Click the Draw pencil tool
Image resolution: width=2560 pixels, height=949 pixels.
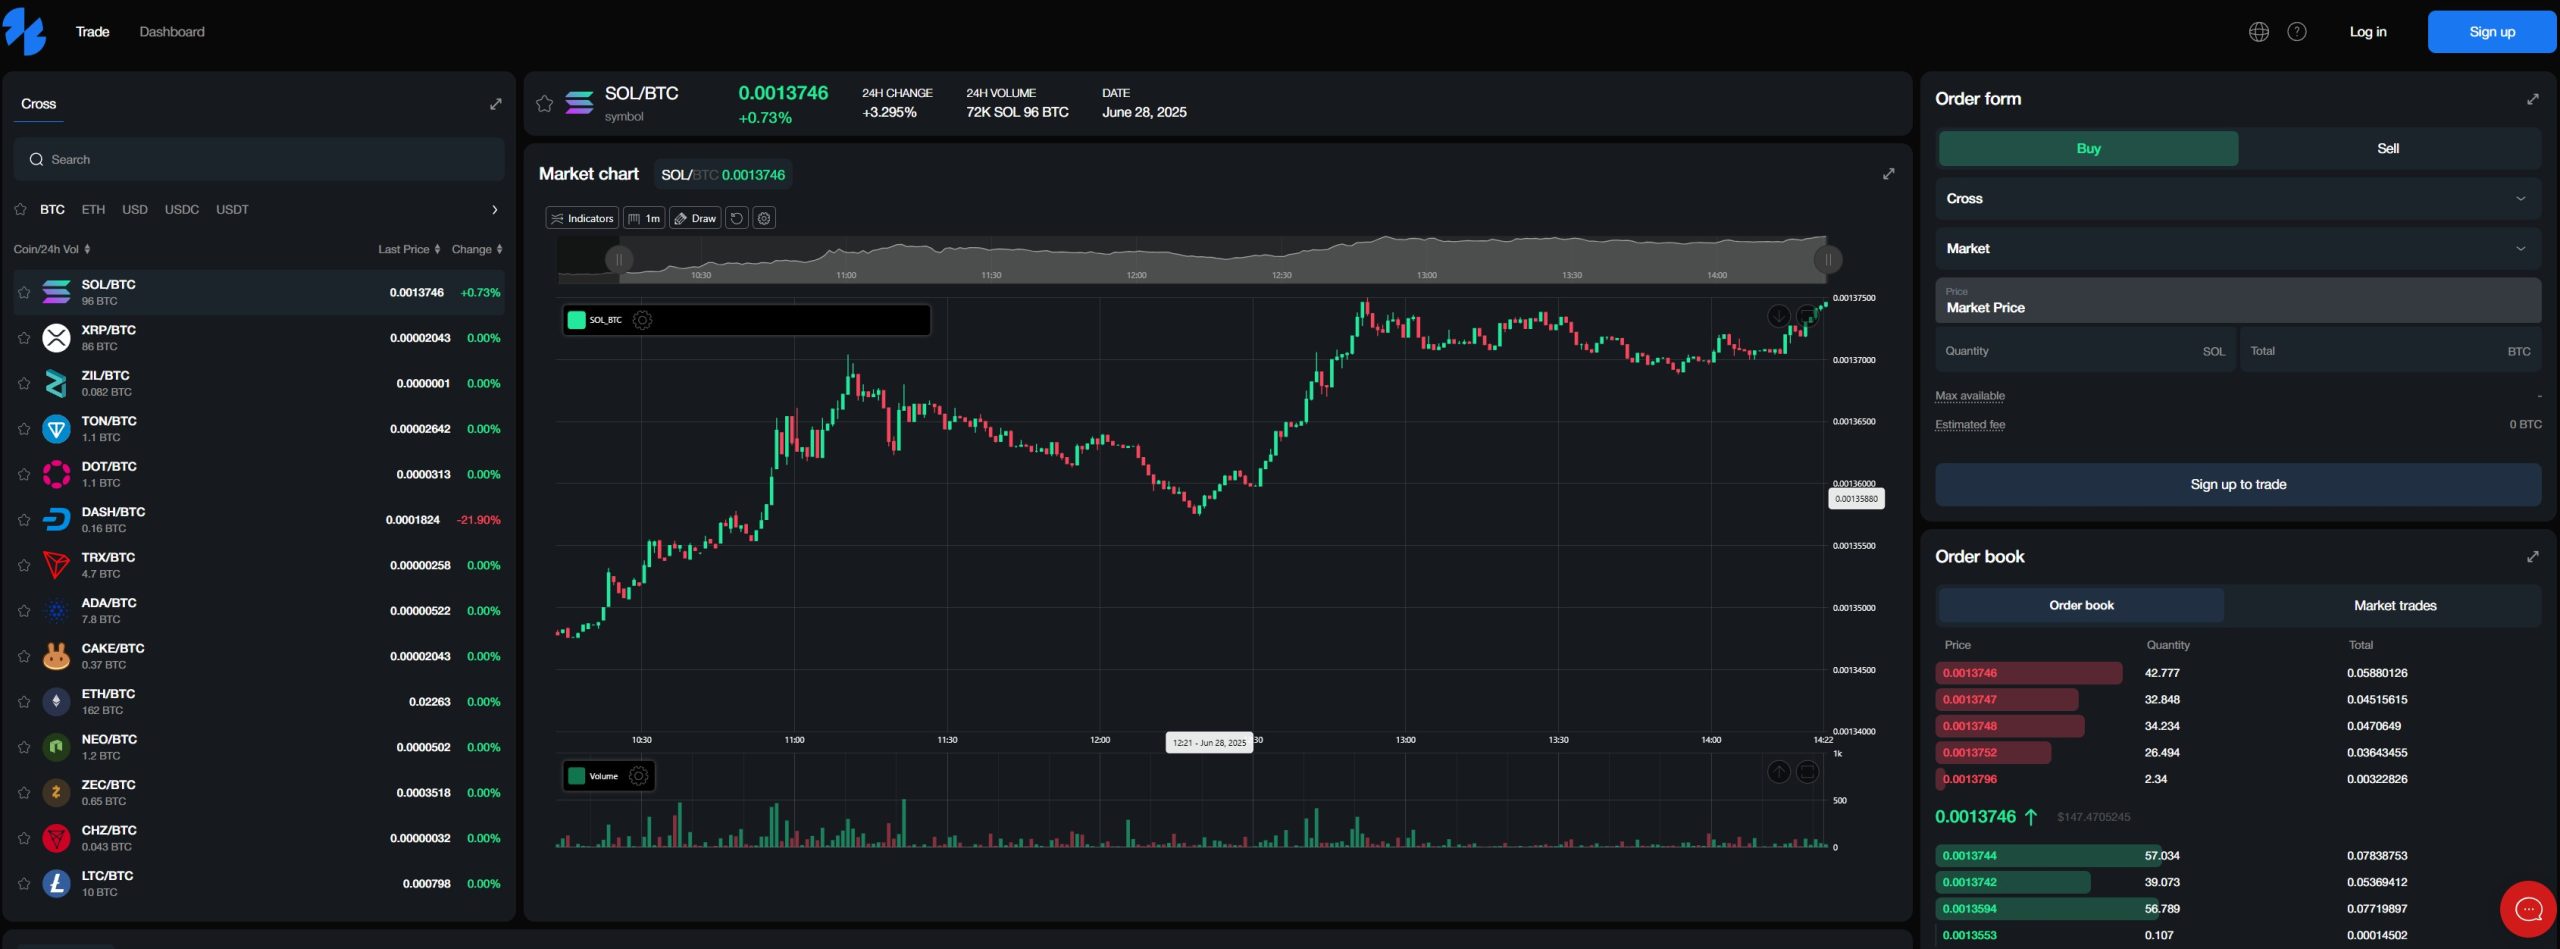click(x=694, y=218)
